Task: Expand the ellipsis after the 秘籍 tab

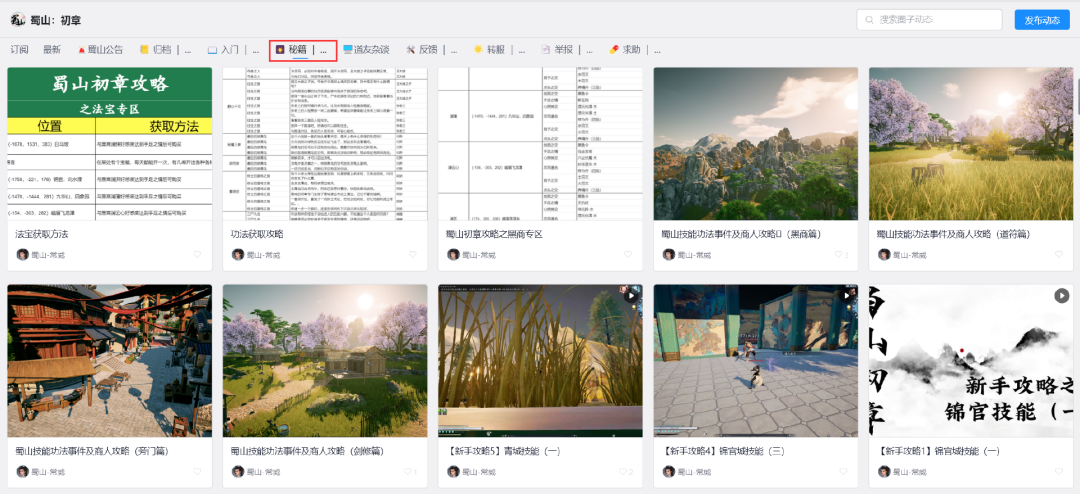Action: click(x=324, y=50)
